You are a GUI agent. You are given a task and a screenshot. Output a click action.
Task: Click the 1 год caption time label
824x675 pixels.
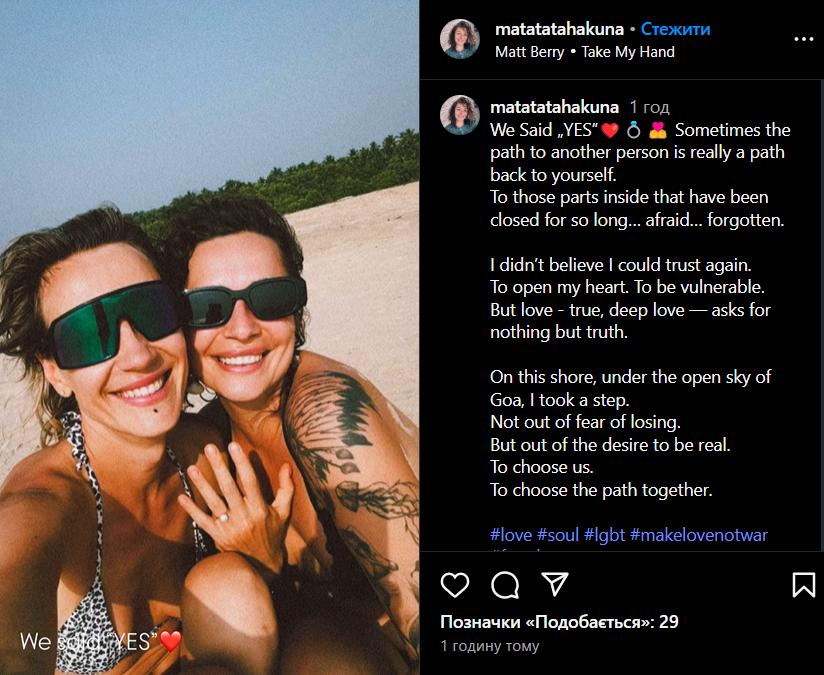[650, 108]
